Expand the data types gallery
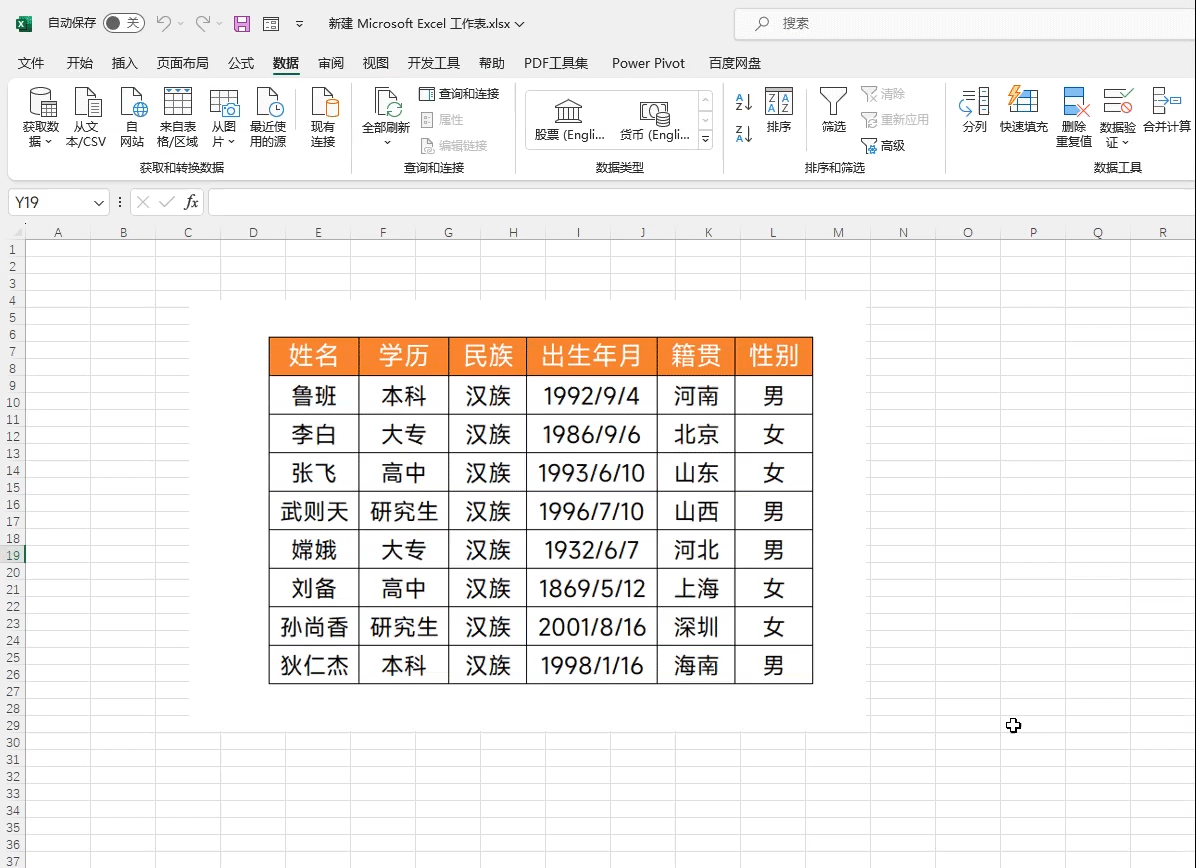 pyautogui.click(x=706, y=139)
